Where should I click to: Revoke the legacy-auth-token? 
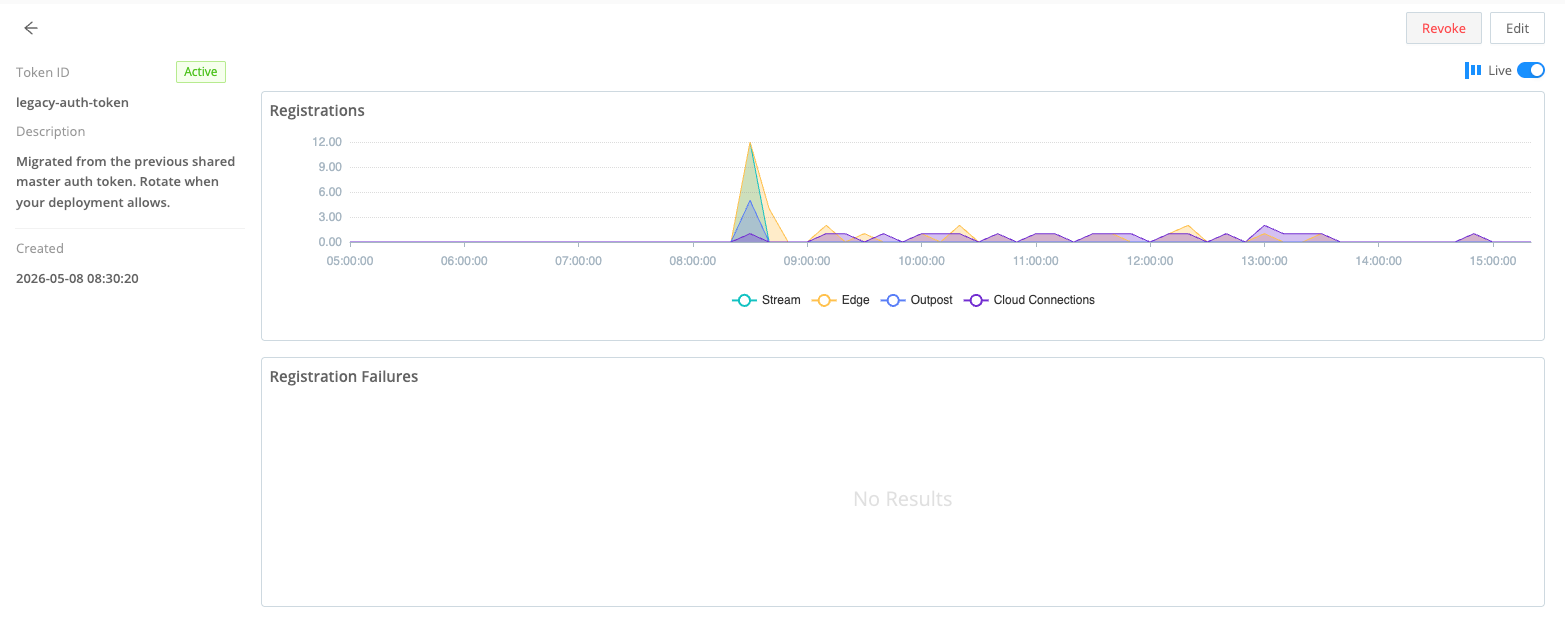[1443, 28]
